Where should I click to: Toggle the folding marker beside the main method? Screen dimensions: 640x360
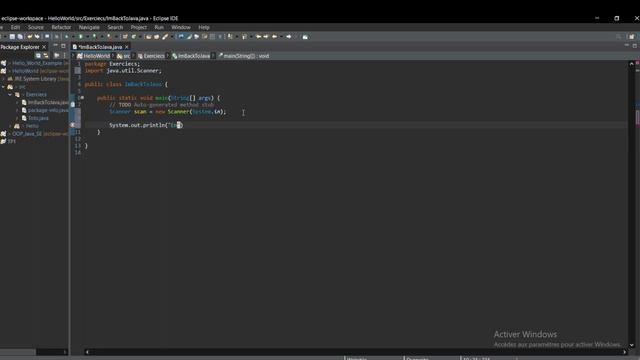click(82, 98)
